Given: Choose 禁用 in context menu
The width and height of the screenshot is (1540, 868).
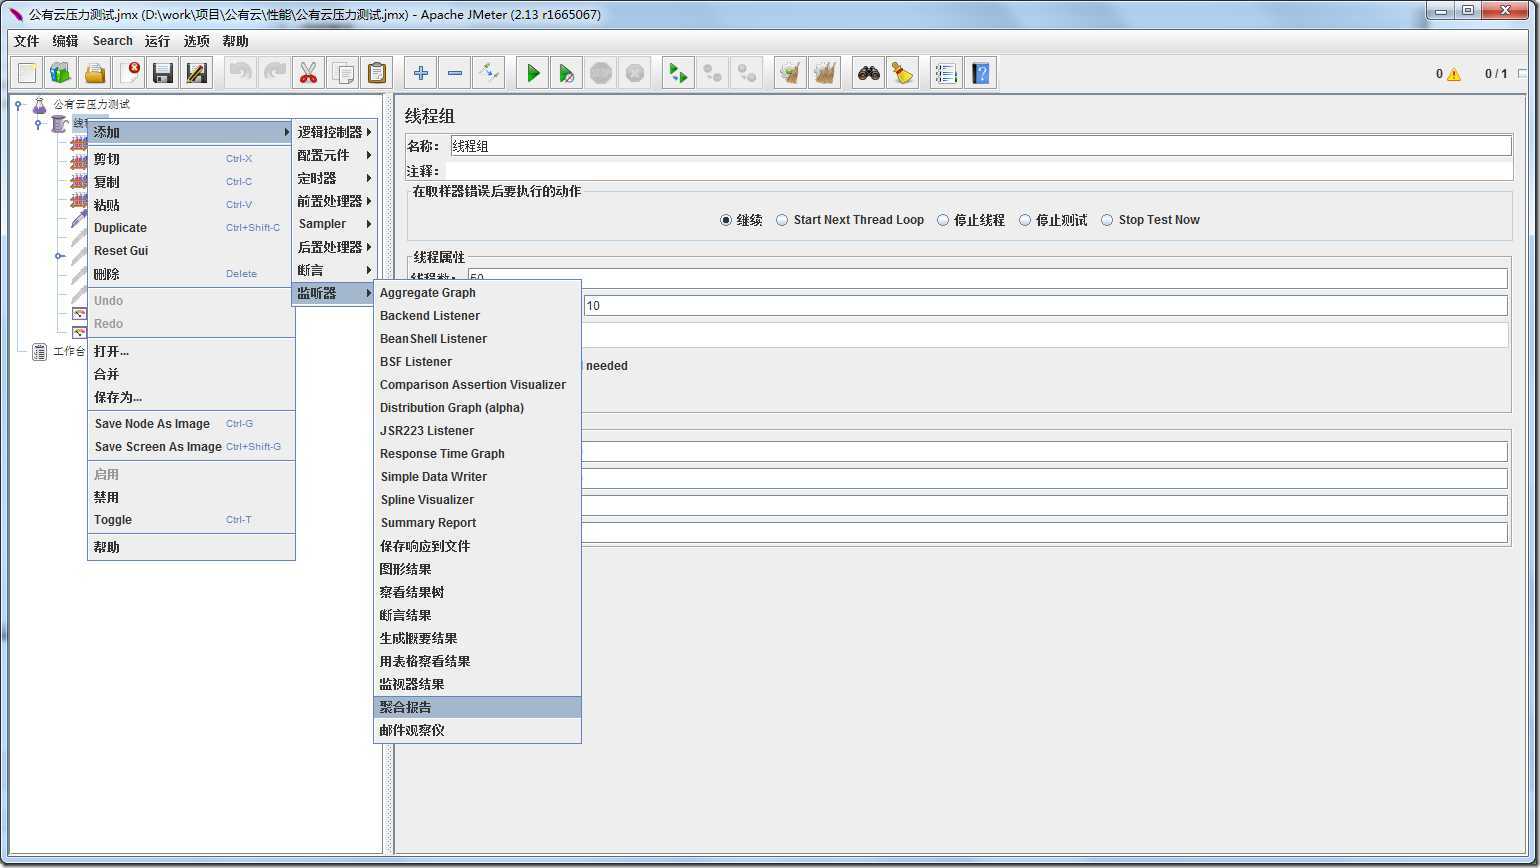Looking at the screenshot, I should (191, 497).
